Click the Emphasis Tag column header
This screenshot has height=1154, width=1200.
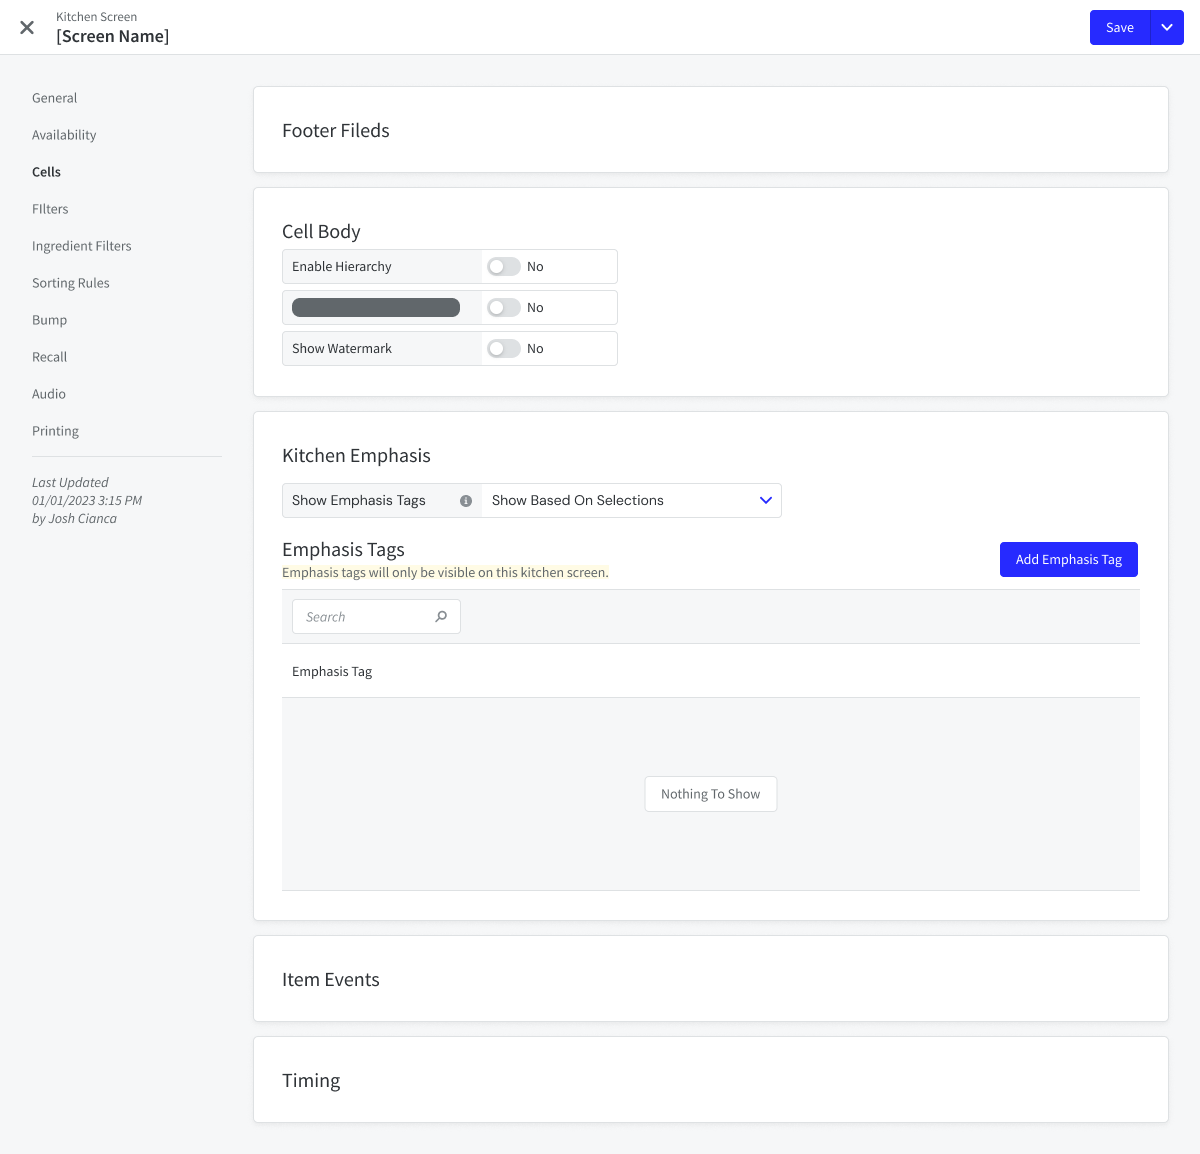tap(332, 672)
